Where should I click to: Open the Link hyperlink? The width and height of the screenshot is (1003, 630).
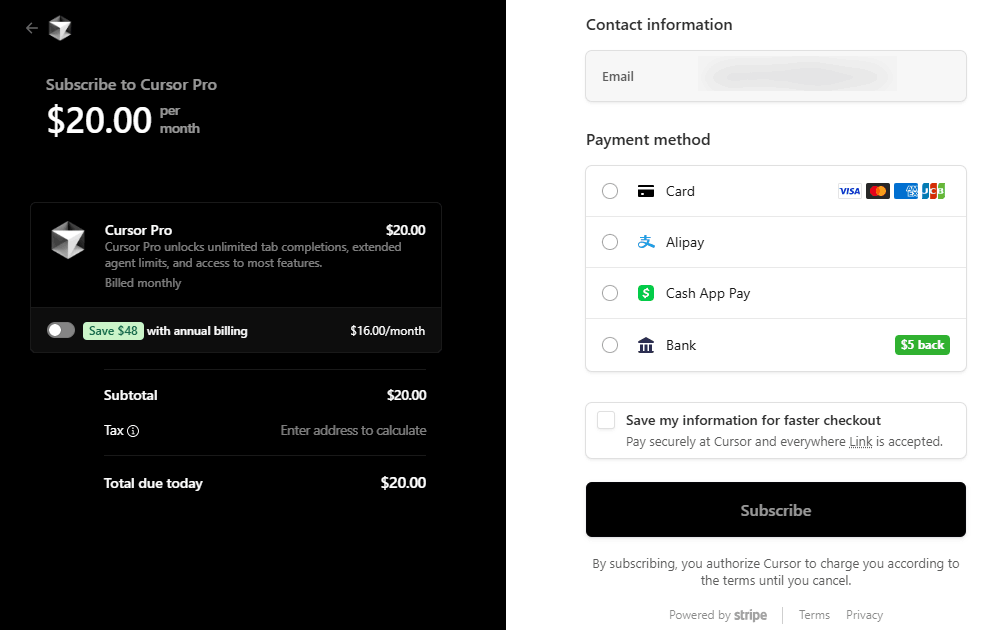(x=860, y=442)
